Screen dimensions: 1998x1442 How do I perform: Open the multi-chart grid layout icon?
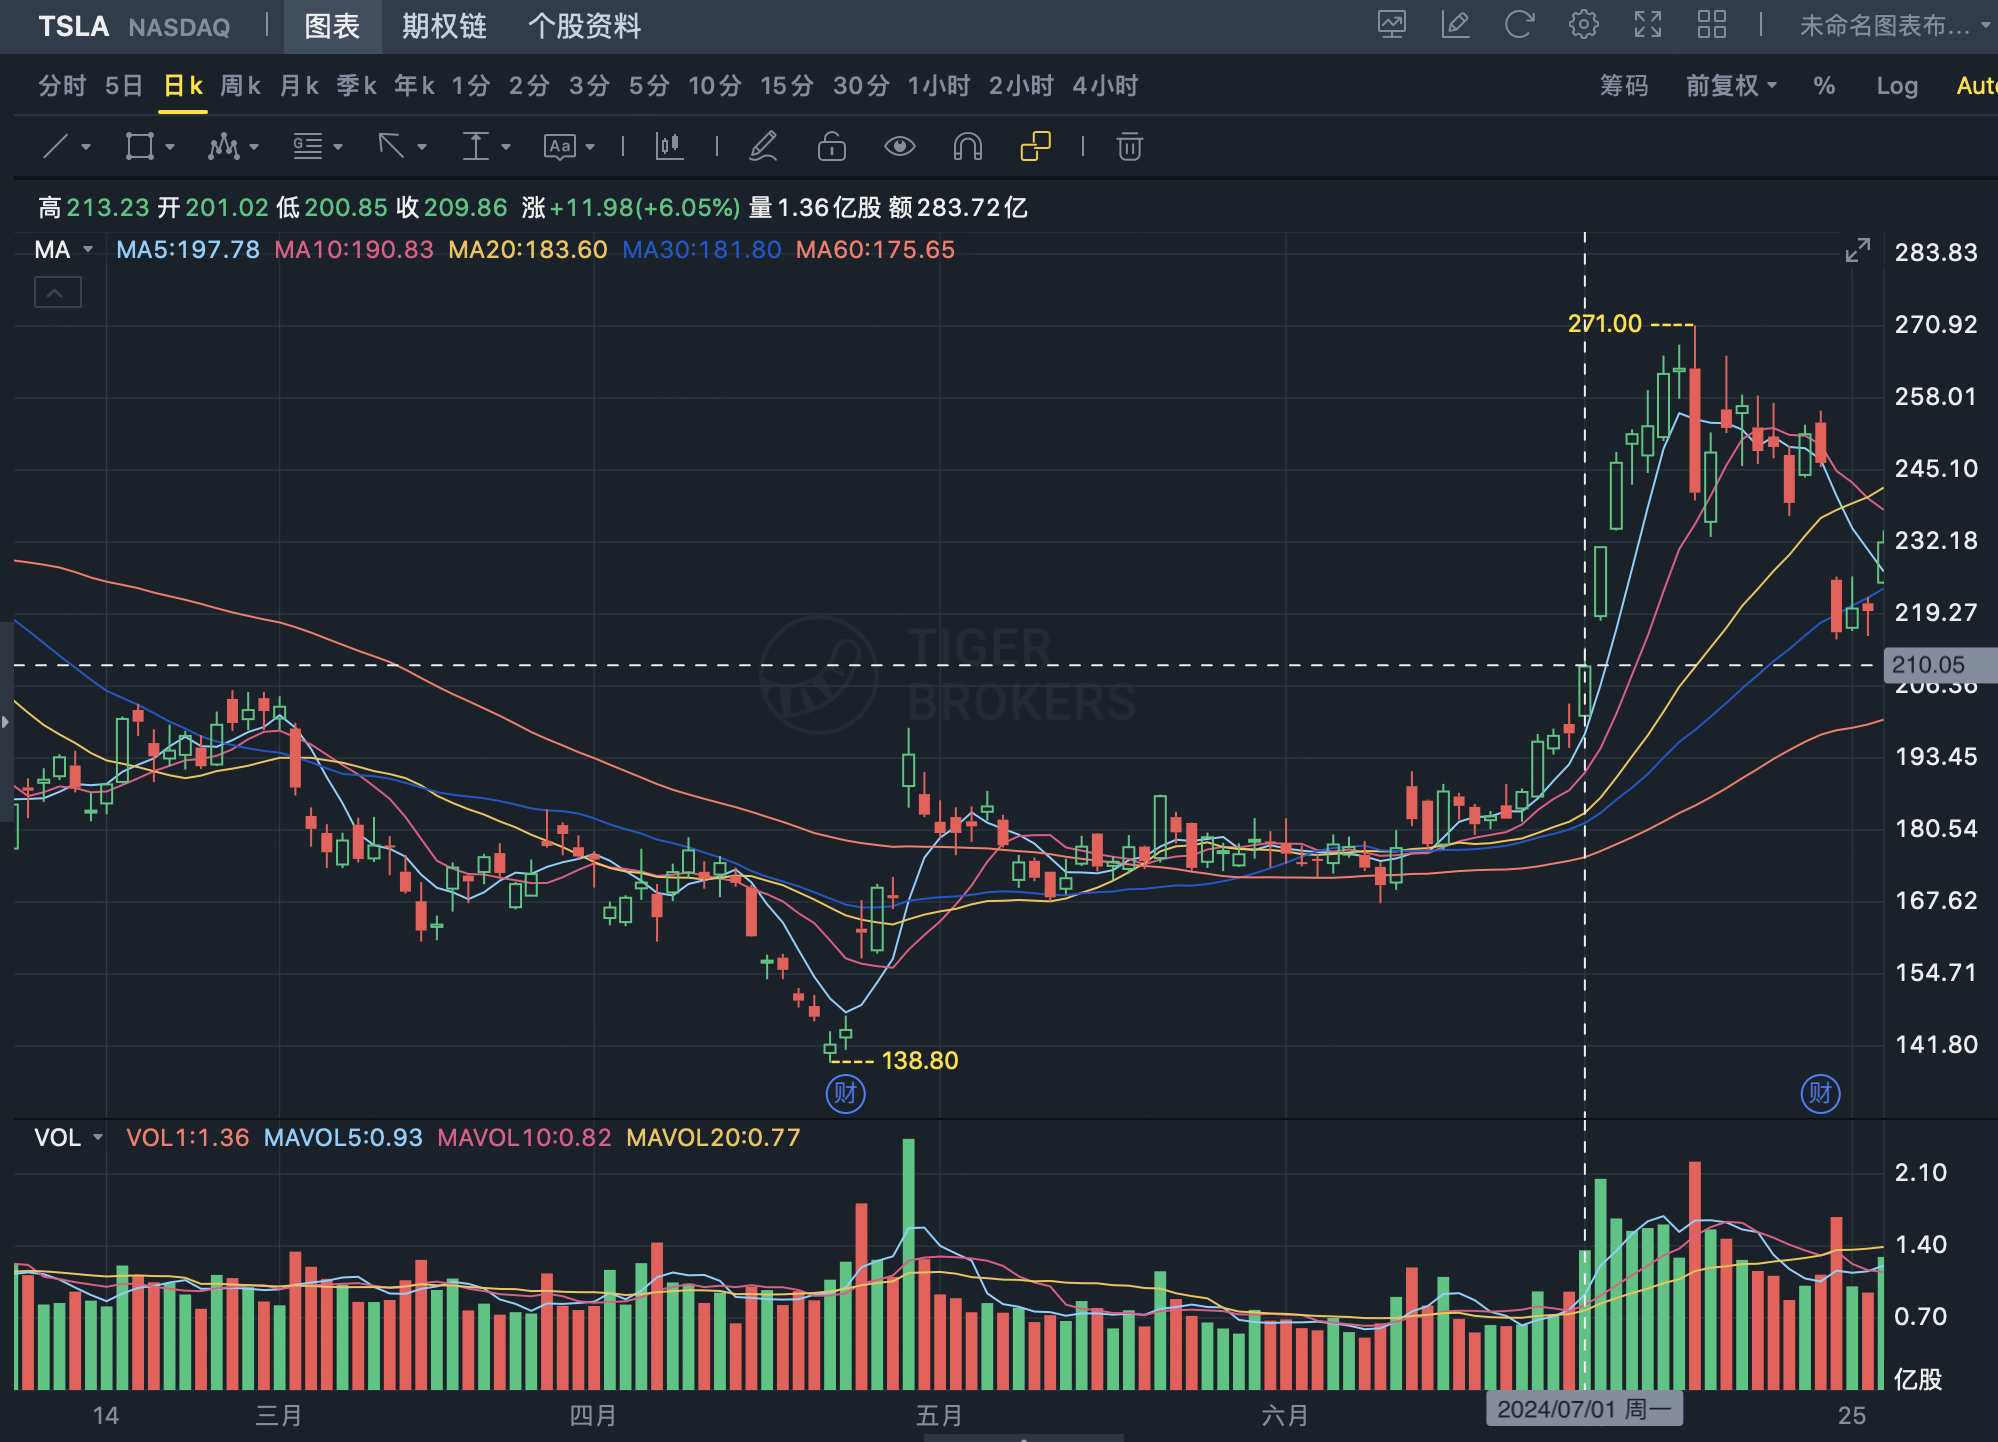[x=1711, y=25]
